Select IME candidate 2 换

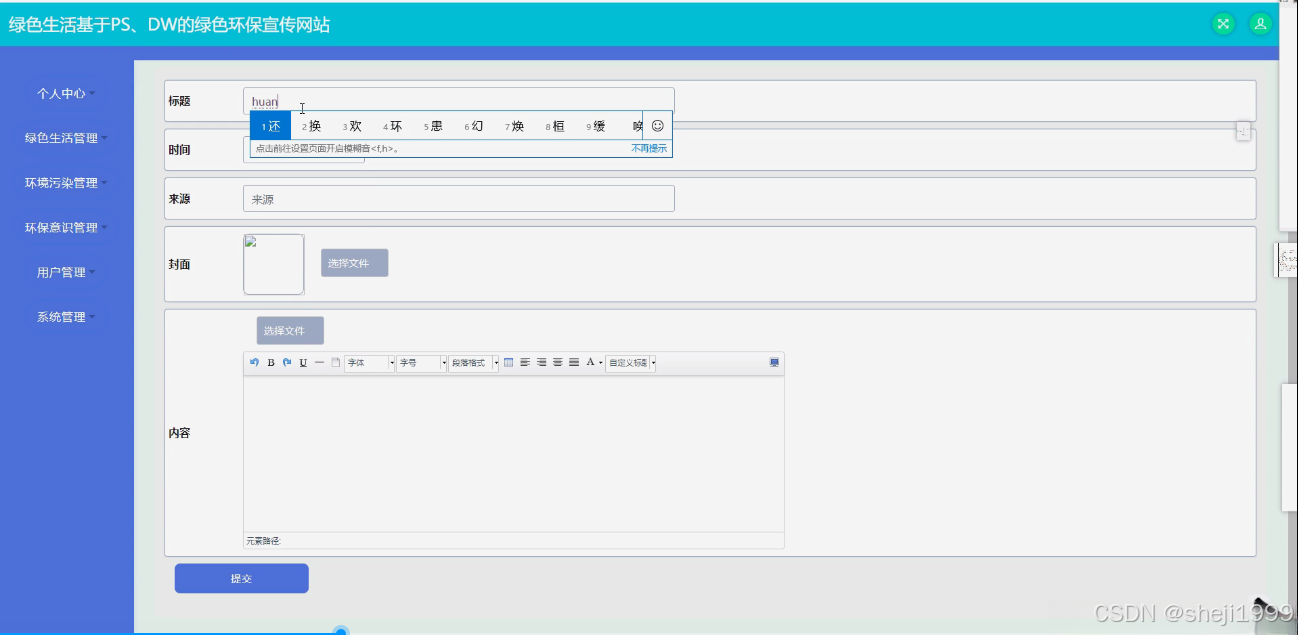click(312, 126)
